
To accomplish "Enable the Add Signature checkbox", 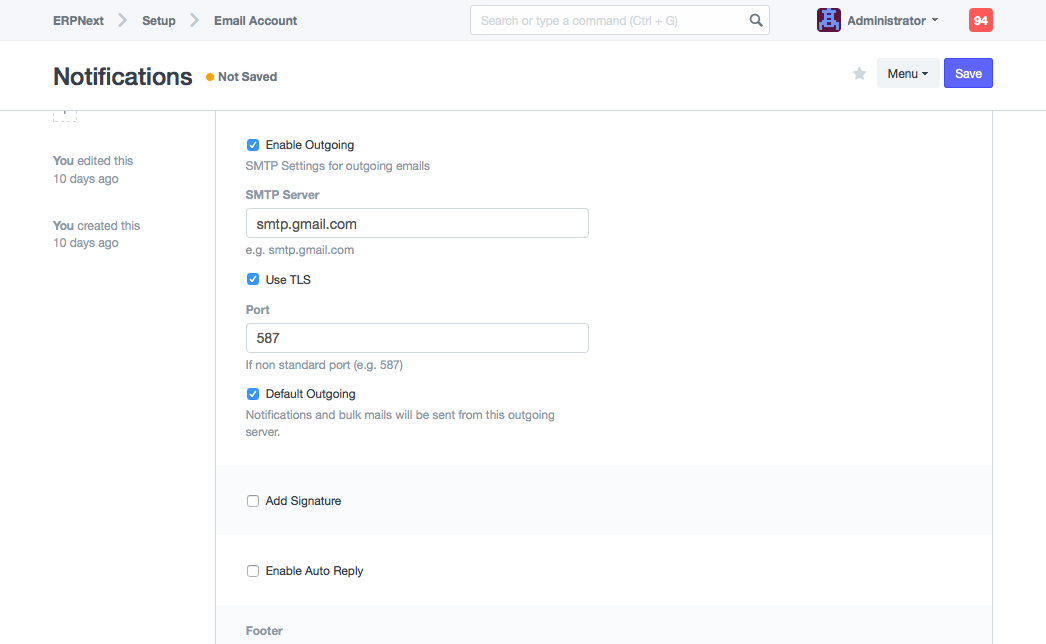I will click(x=253, y=501).
